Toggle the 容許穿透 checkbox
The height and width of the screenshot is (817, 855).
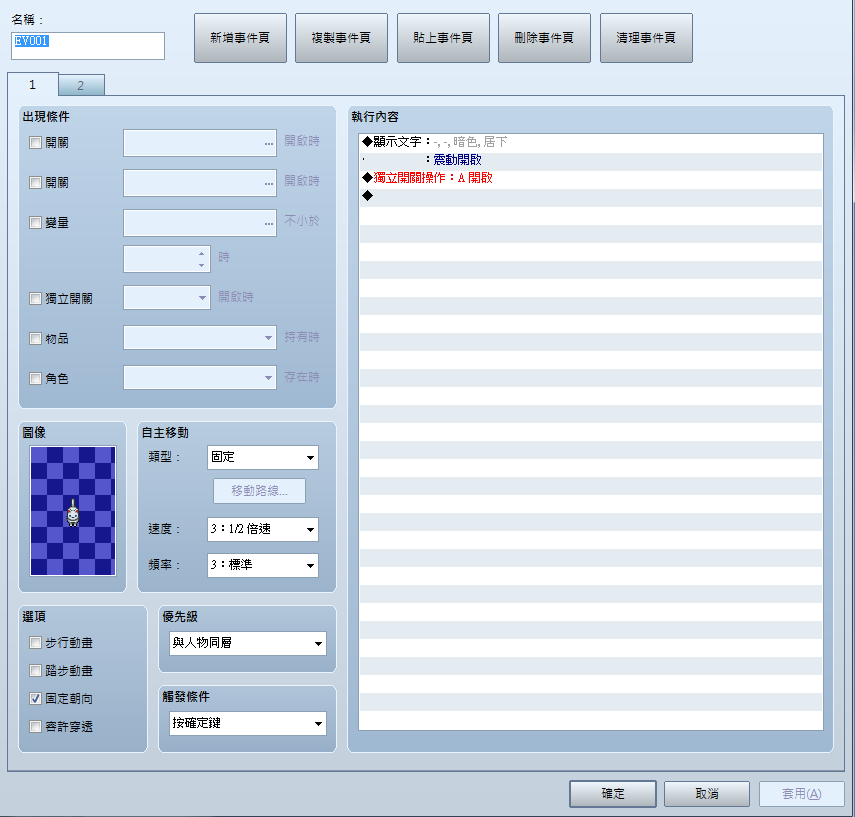(35, 726)
